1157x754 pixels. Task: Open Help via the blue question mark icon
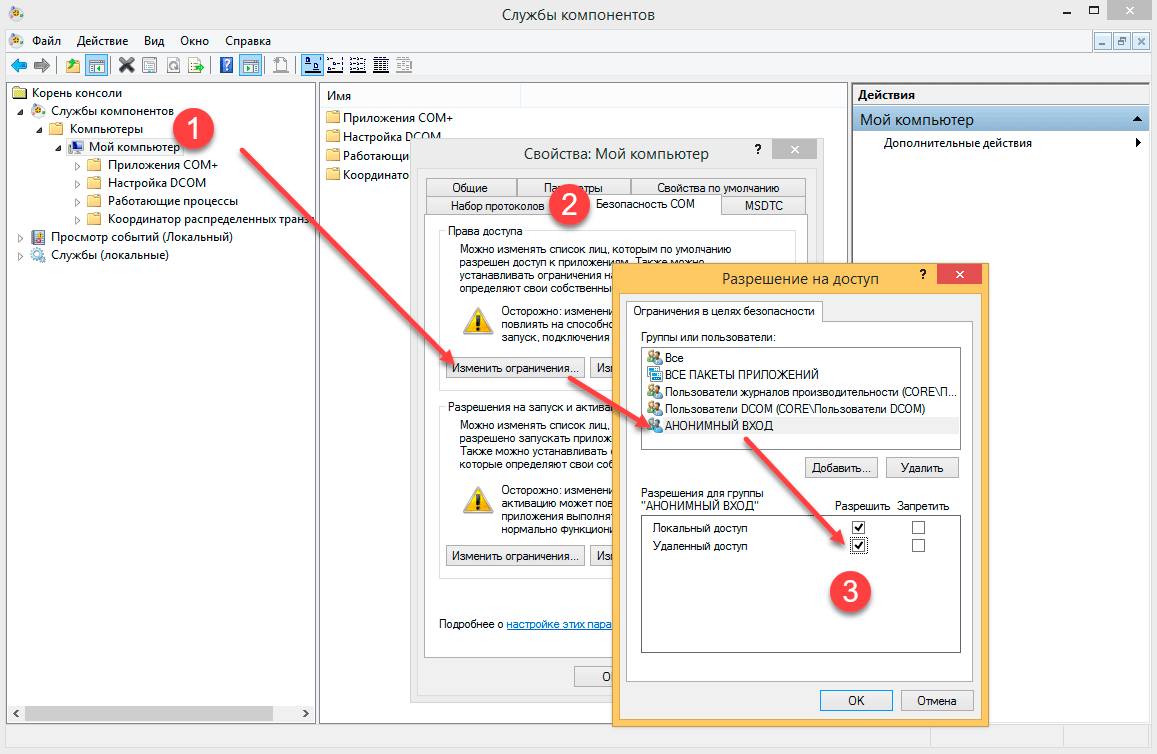pyautogui.click(x=226, y=66)
